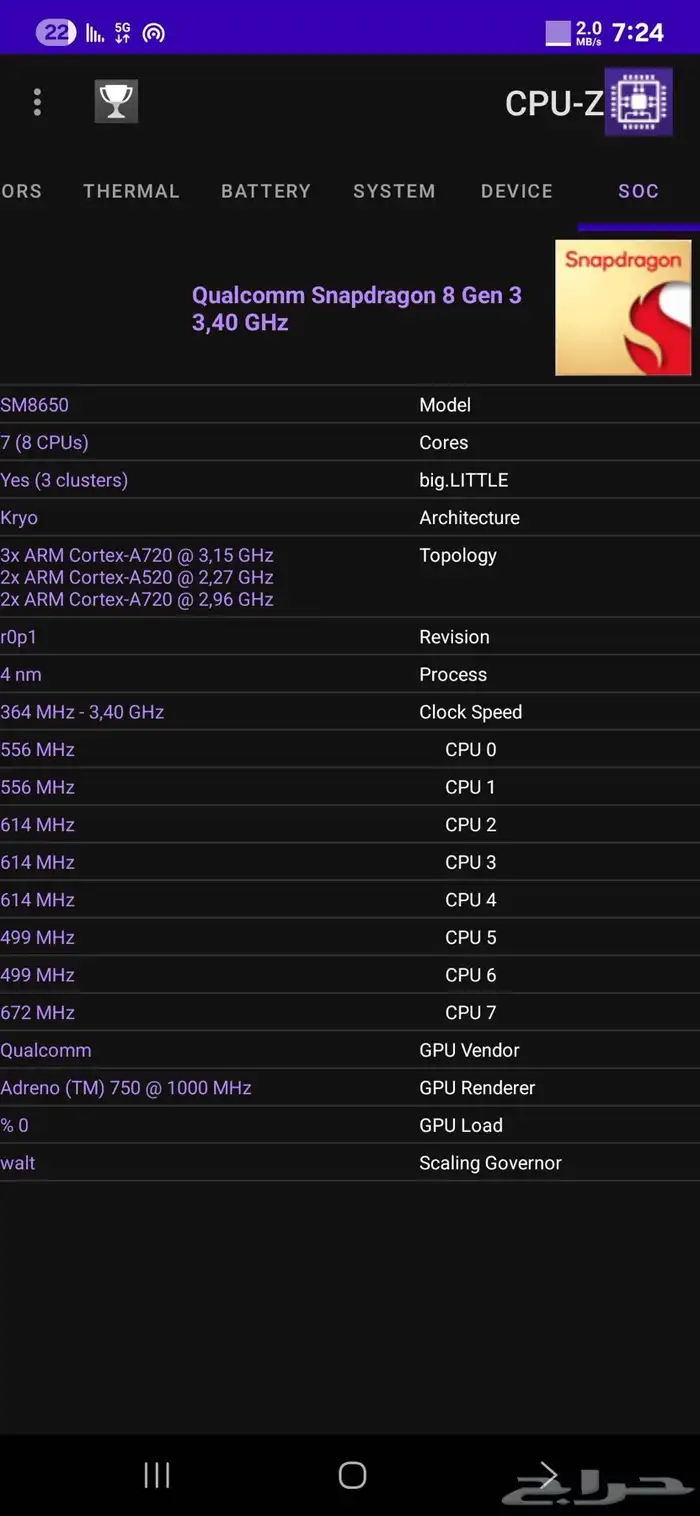This screenshot has width=700, height=1516.
Task: Tap the hotspot icon in status bar
Action: pos(153,33)
